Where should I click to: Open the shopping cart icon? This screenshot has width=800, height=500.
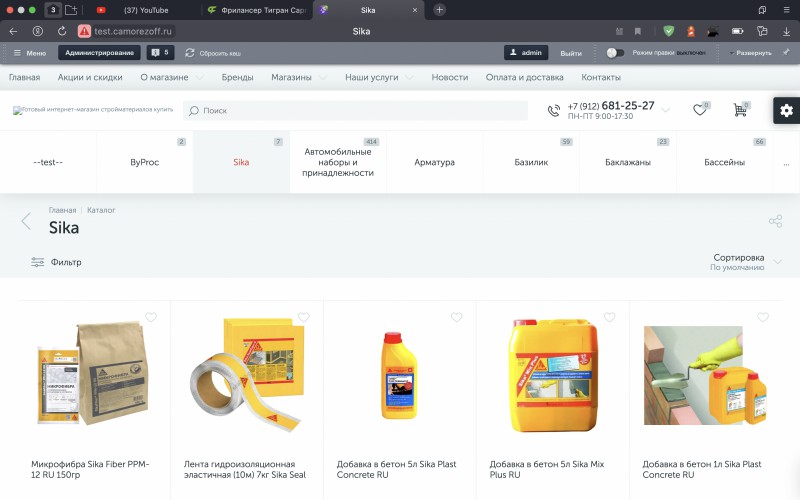point(740,110)
